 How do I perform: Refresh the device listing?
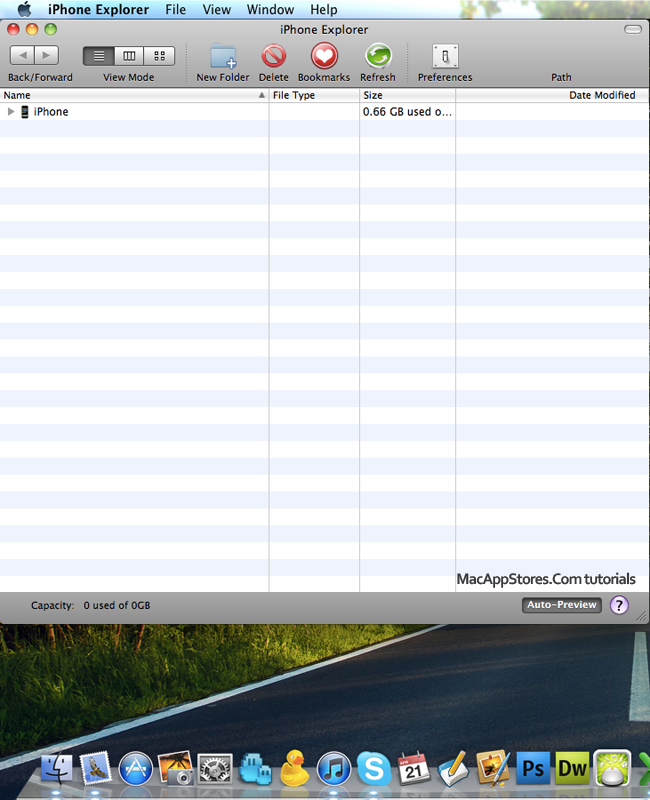(378, 56)
